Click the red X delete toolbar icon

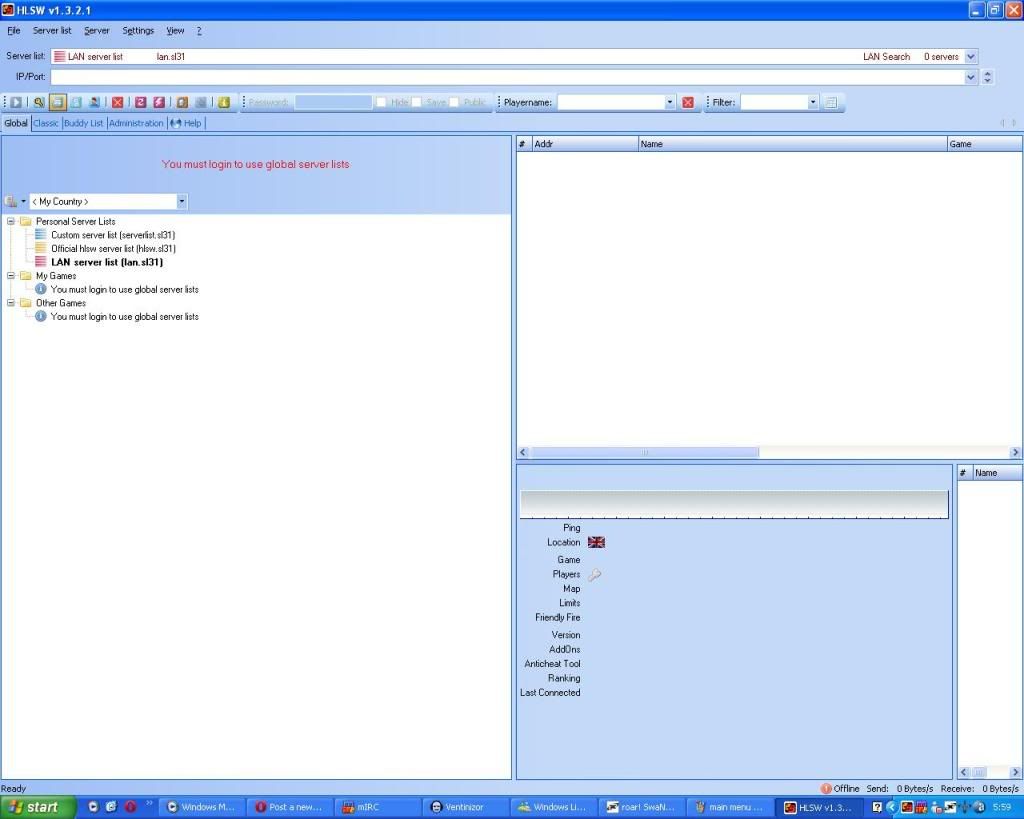pyautogui.click(x=118, y=102)
